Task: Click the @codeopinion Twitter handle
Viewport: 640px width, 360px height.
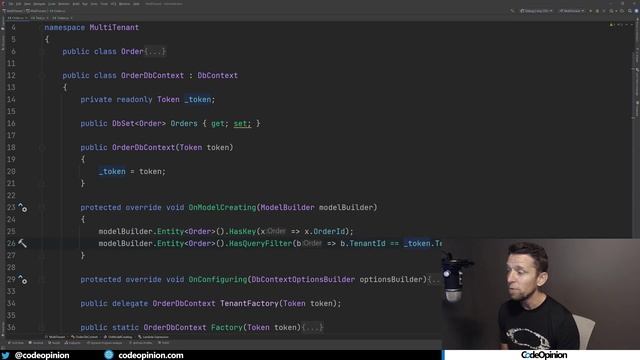Action: 42,355
